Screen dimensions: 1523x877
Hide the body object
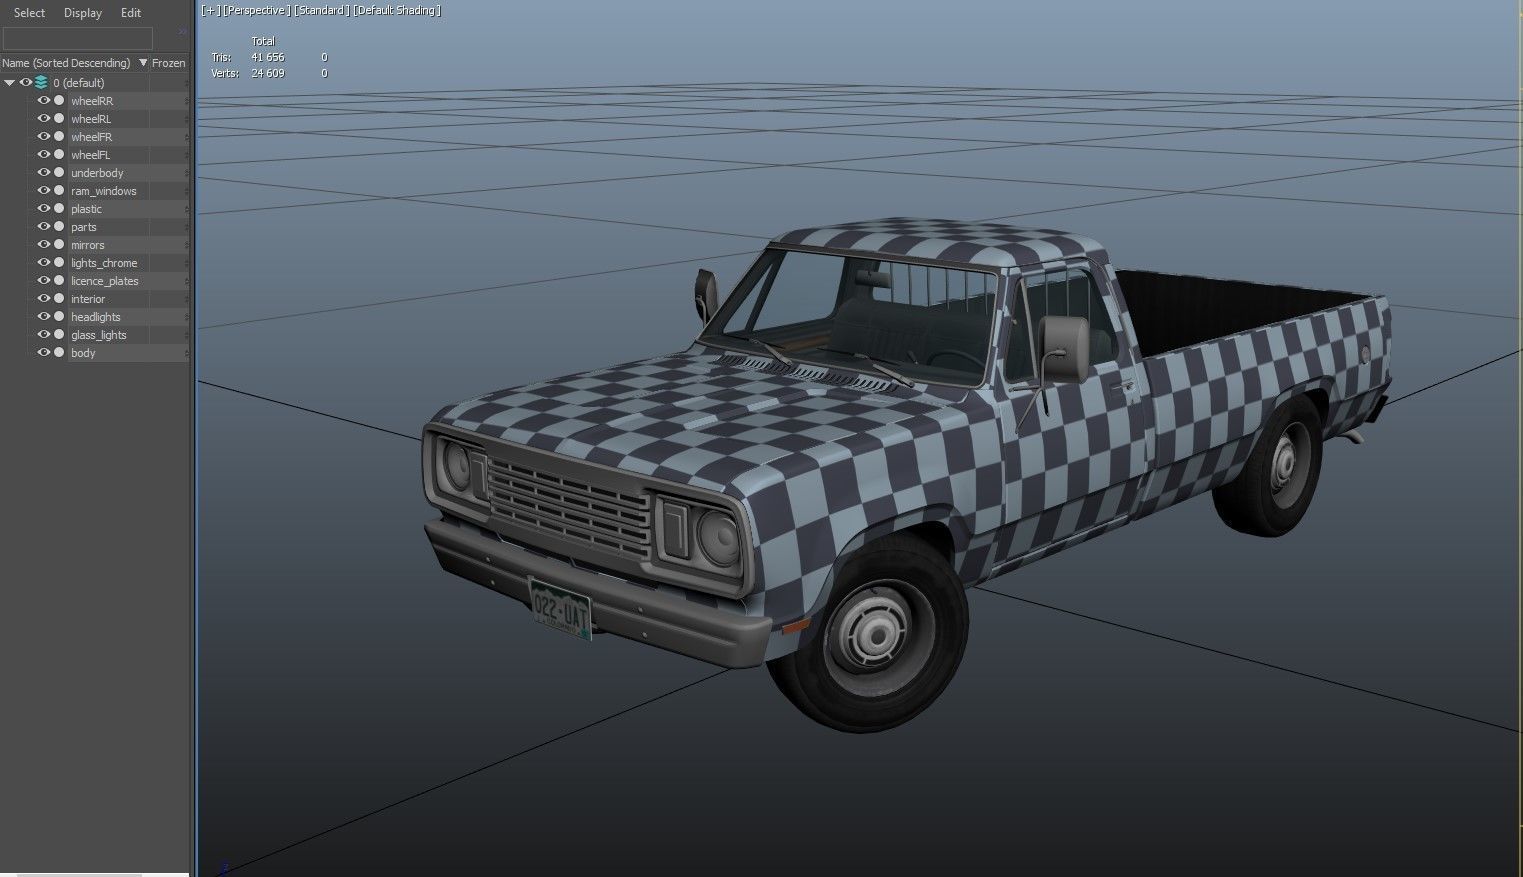pos(44,353)
